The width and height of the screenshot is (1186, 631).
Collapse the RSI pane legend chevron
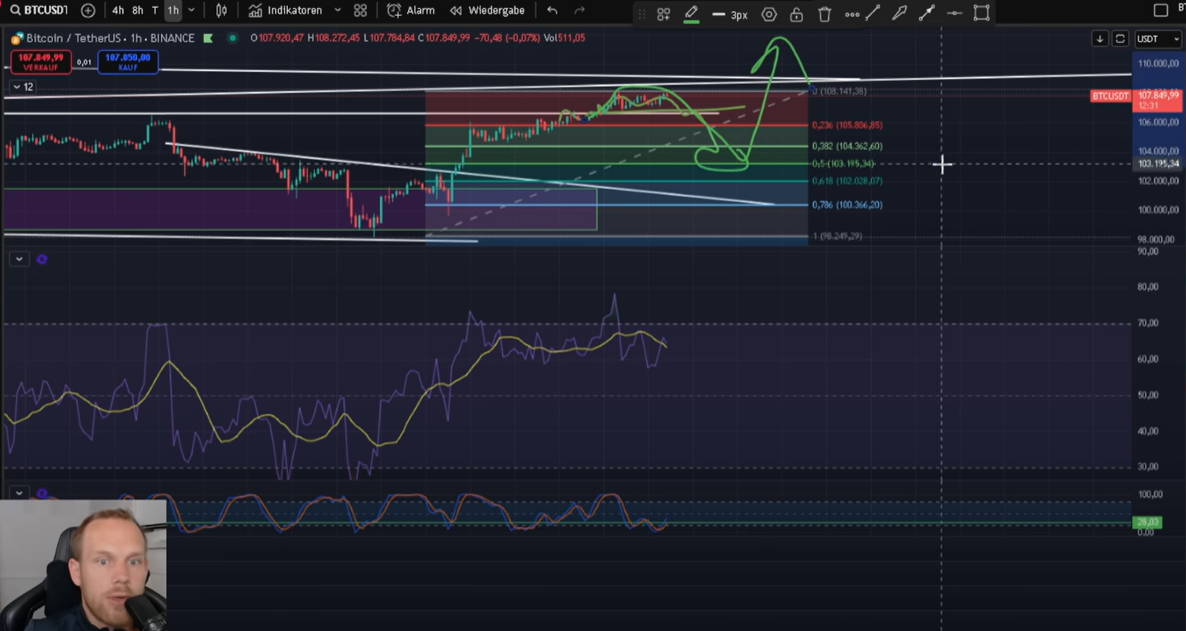click(19, 259)
